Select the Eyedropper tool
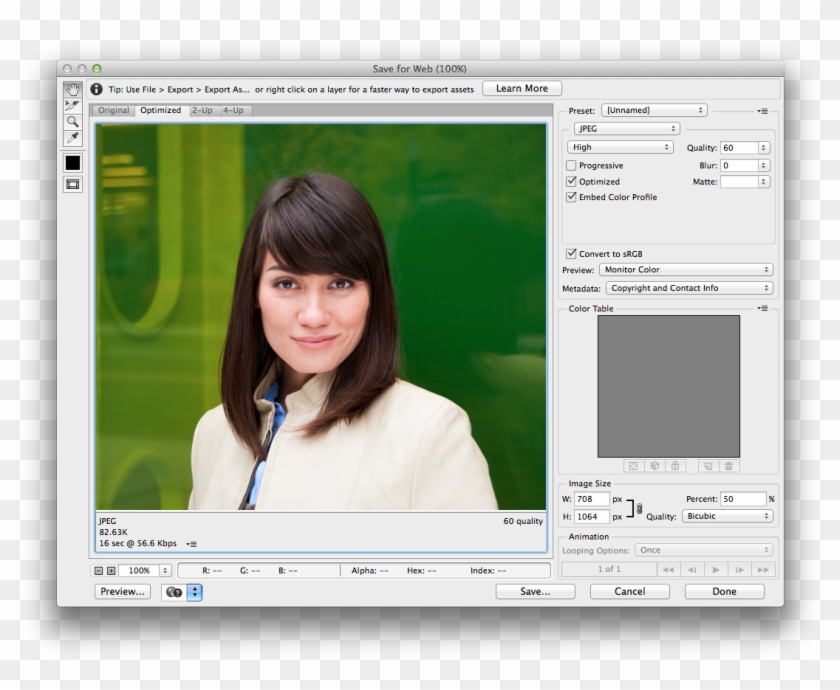This screenshot has height=690, width=840. click(x=71, y=138)
